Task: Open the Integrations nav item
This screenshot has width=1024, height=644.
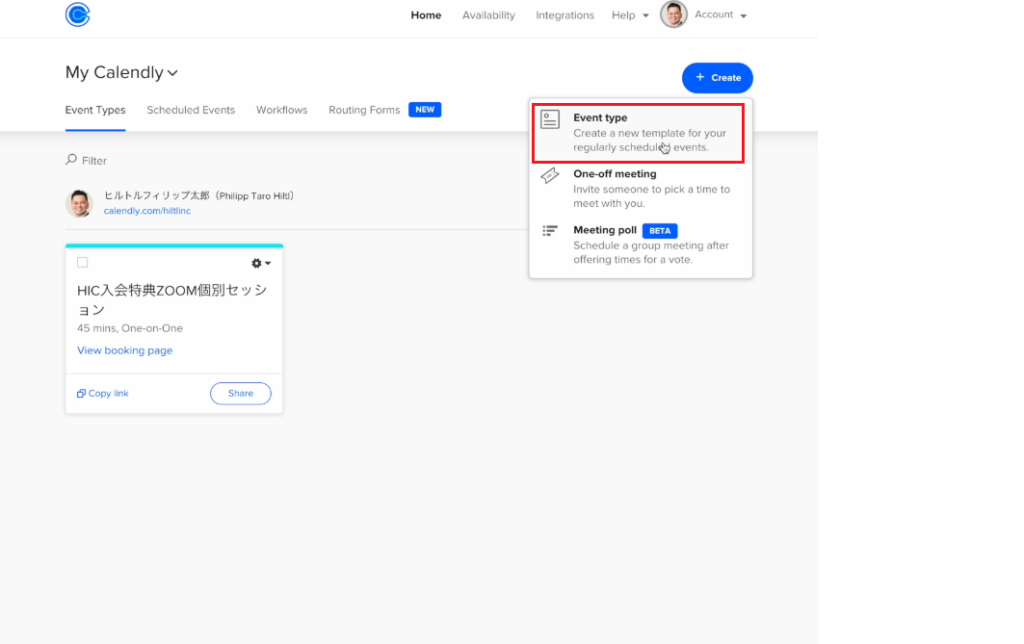Action: 565,15
